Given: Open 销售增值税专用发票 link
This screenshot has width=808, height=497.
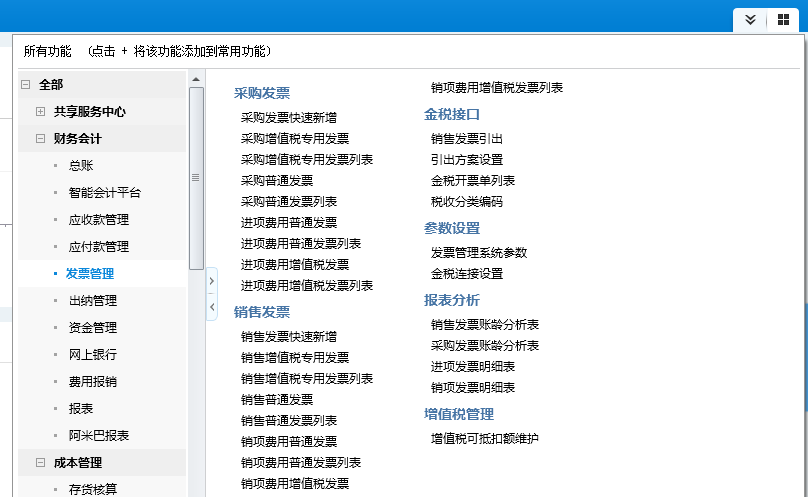Looking at the screenshot, I should click(294, 357).
